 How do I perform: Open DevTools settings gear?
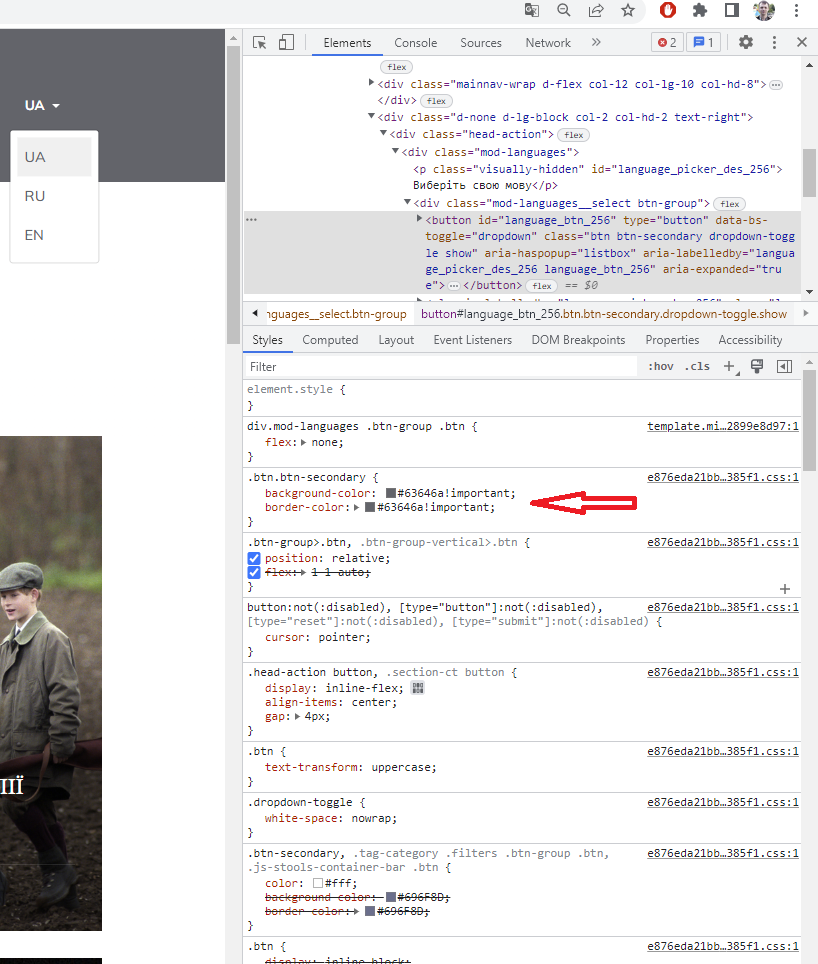tap(746, 42)
